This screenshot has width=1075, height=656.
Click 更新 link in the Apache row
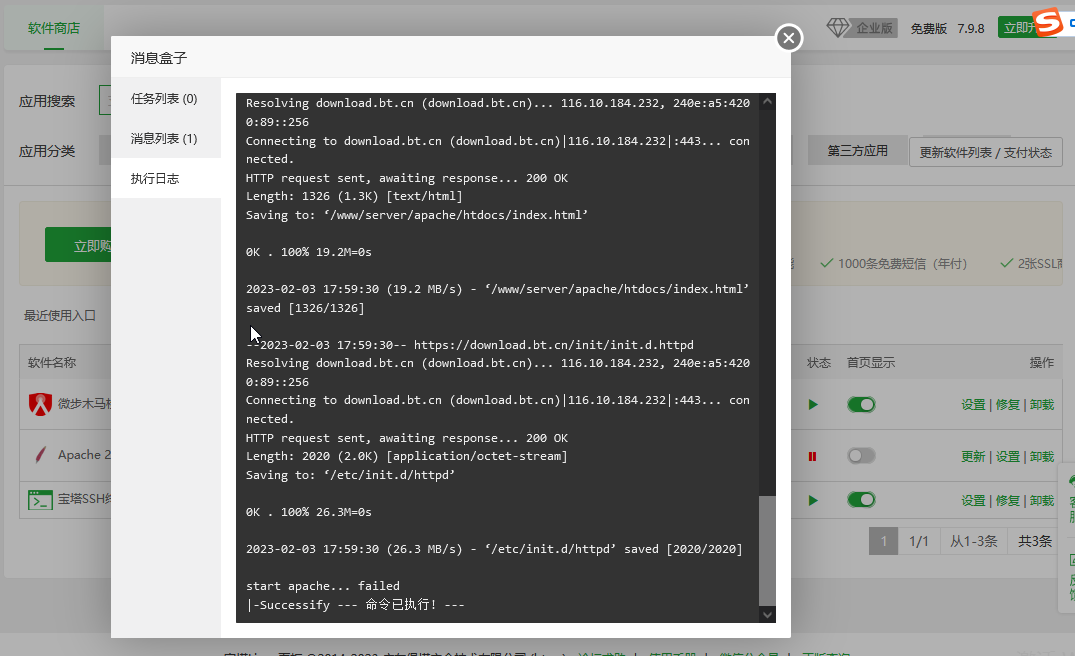(973, 457)
